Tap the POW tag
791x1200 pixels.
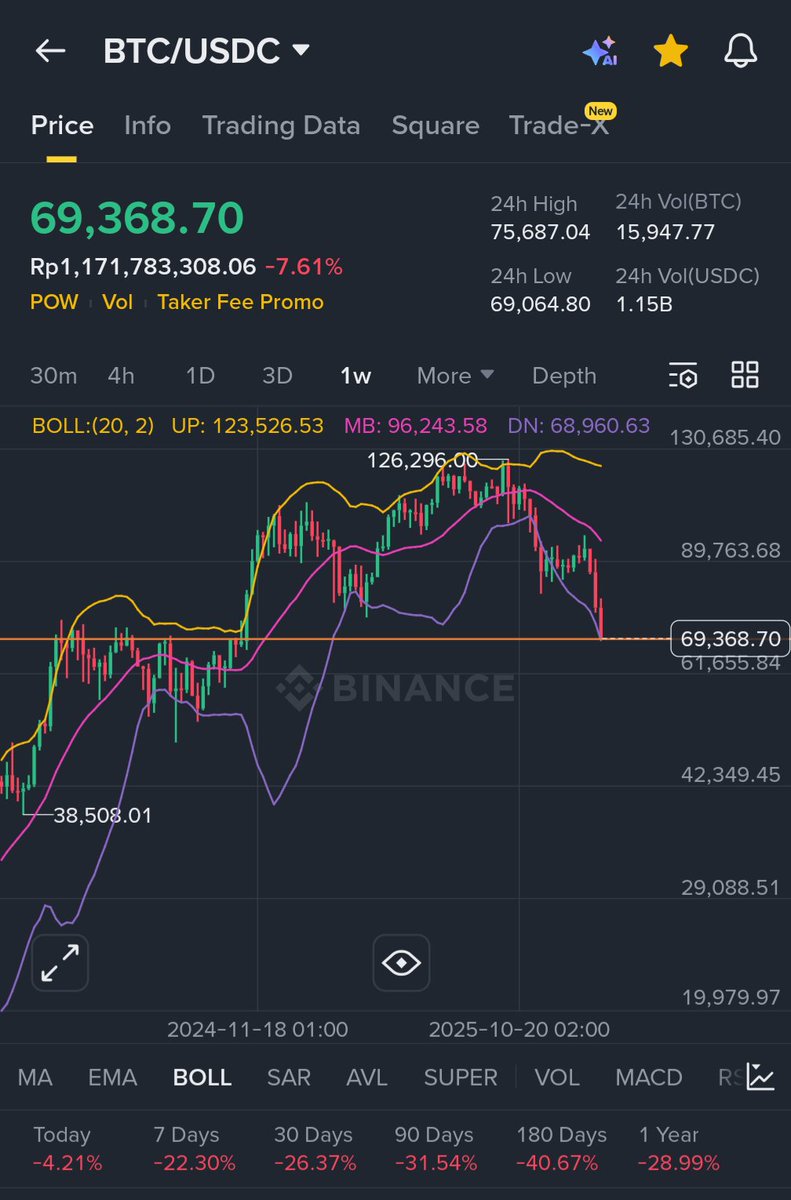(x=54, y=302)
